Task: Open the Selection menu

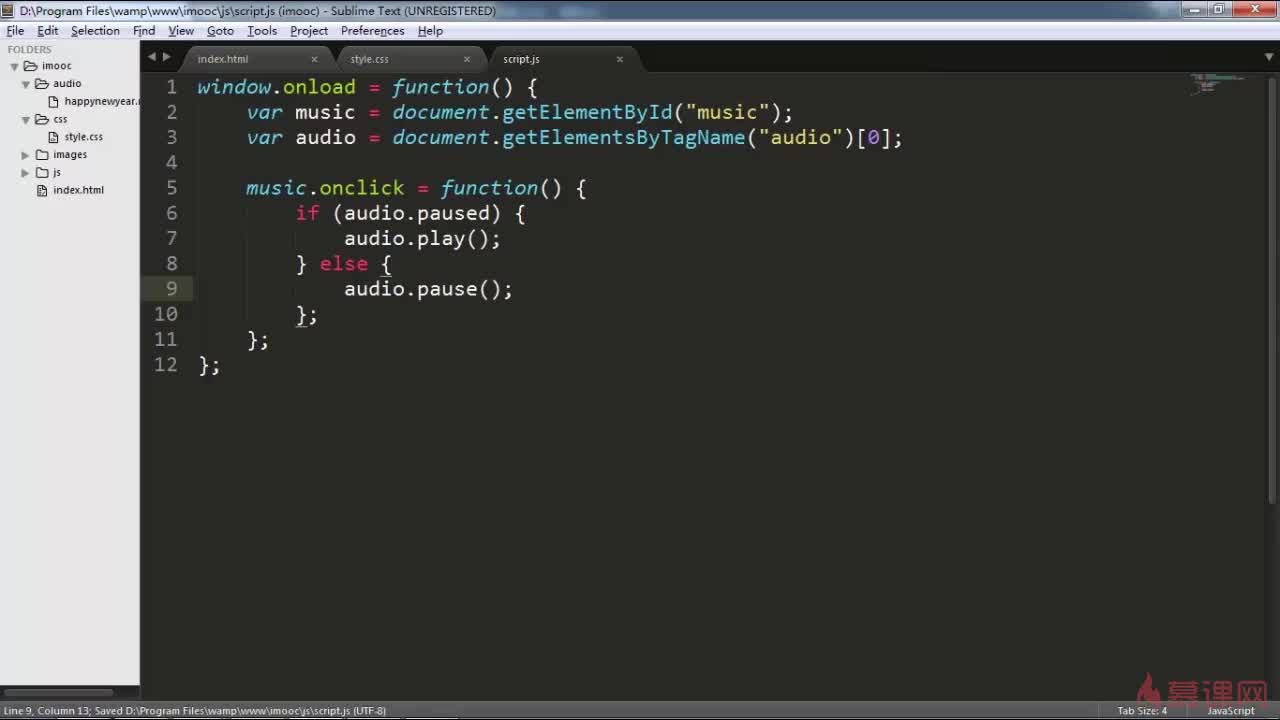Action: [95, 31]
